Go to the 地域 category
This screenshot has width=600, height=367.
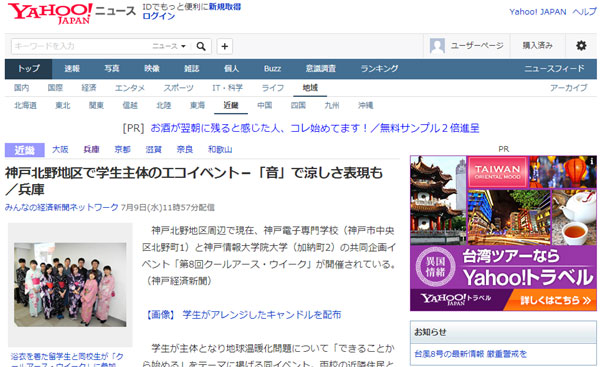pos(310,88)
